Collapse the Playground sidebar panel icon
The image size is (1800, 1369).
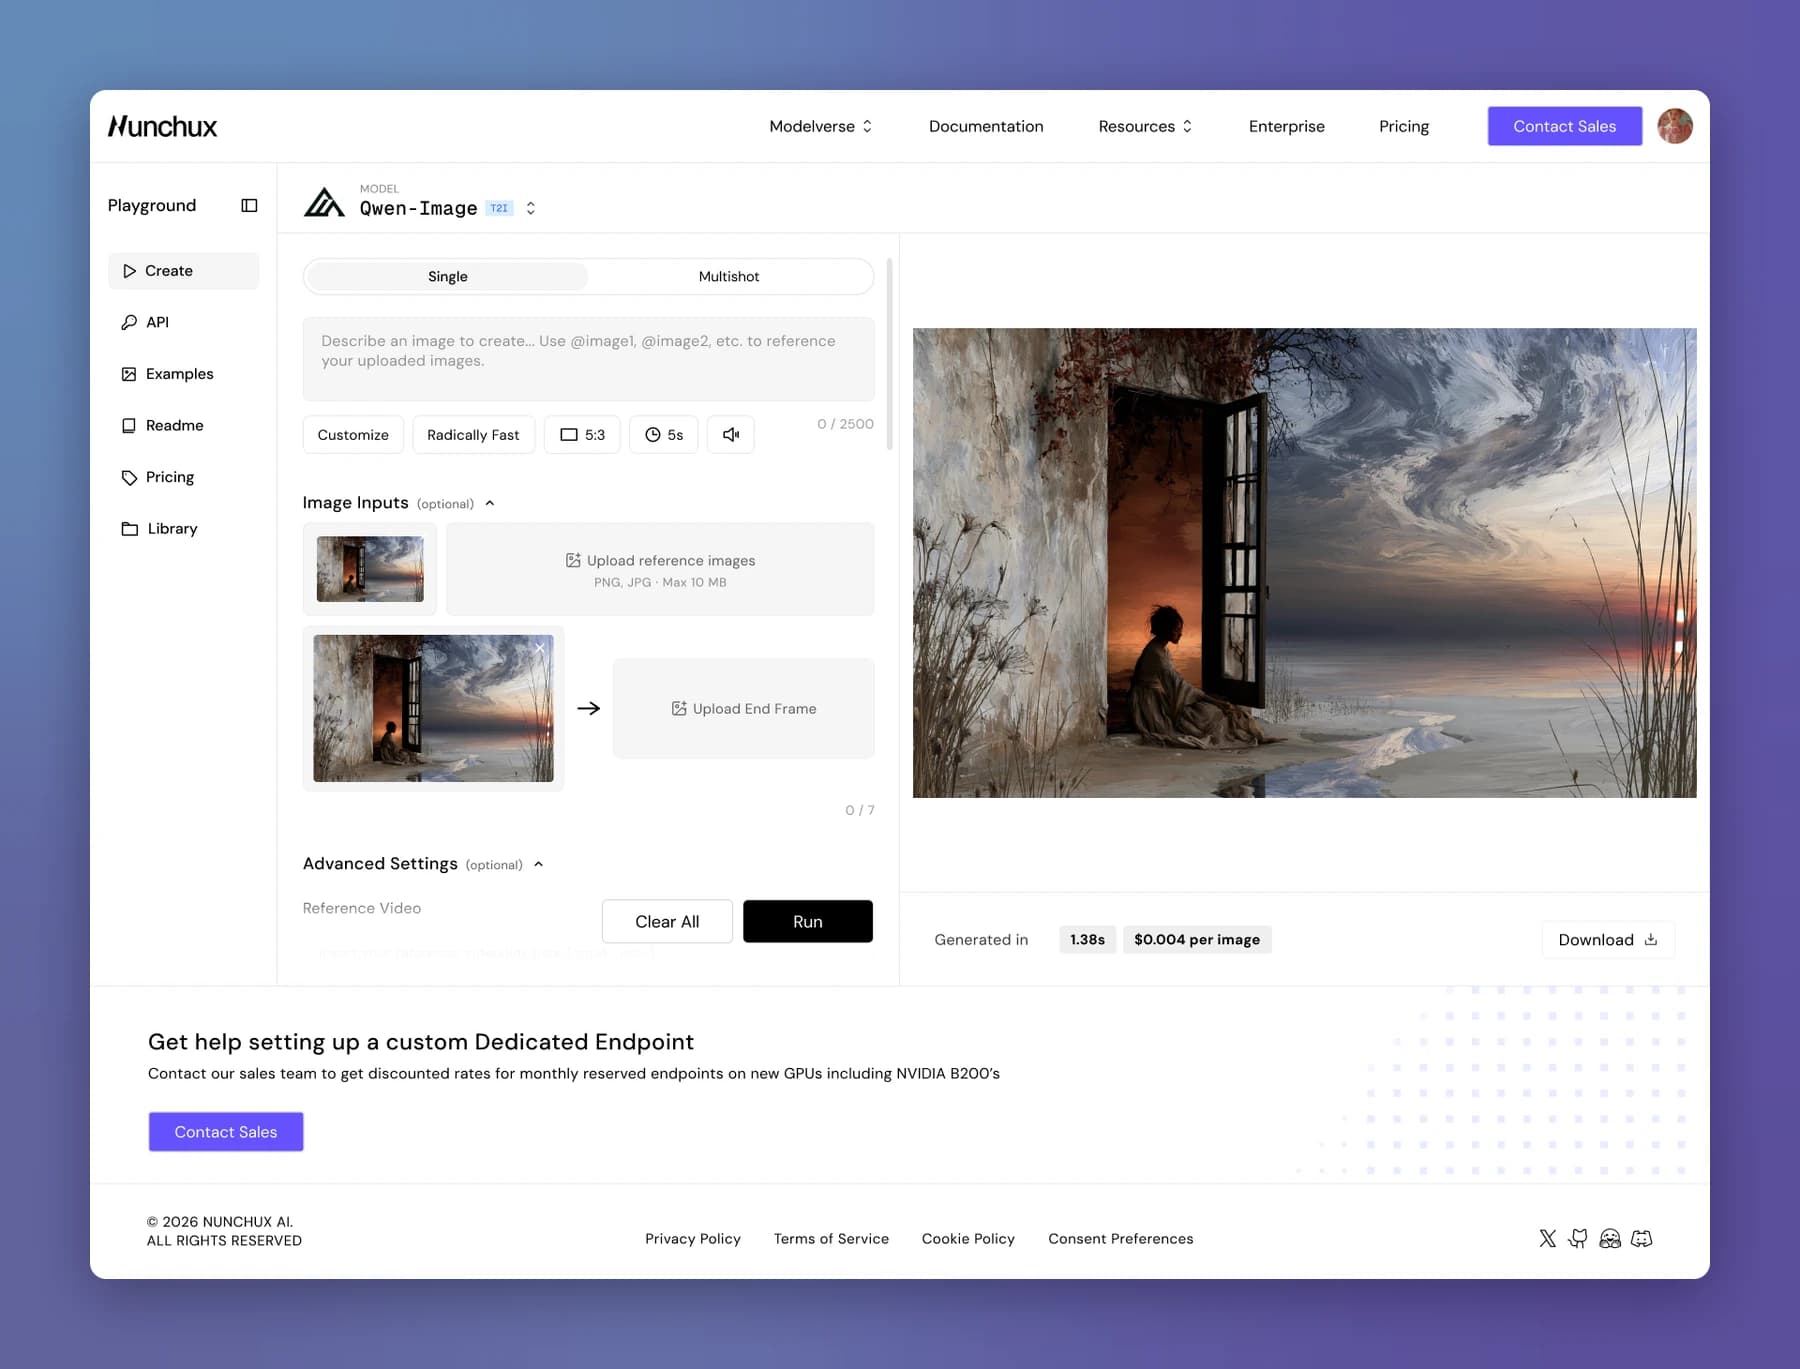(249, 205)
